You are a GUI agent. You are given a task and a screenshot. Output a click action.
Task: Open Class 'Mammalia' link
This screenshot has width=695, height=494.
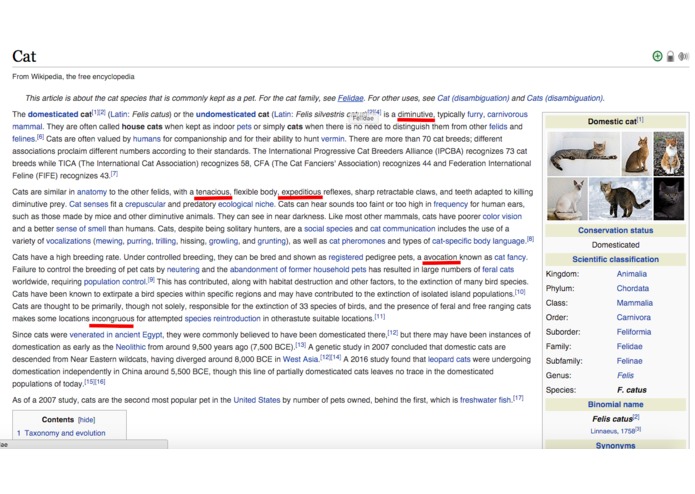[x=634, y=303]
